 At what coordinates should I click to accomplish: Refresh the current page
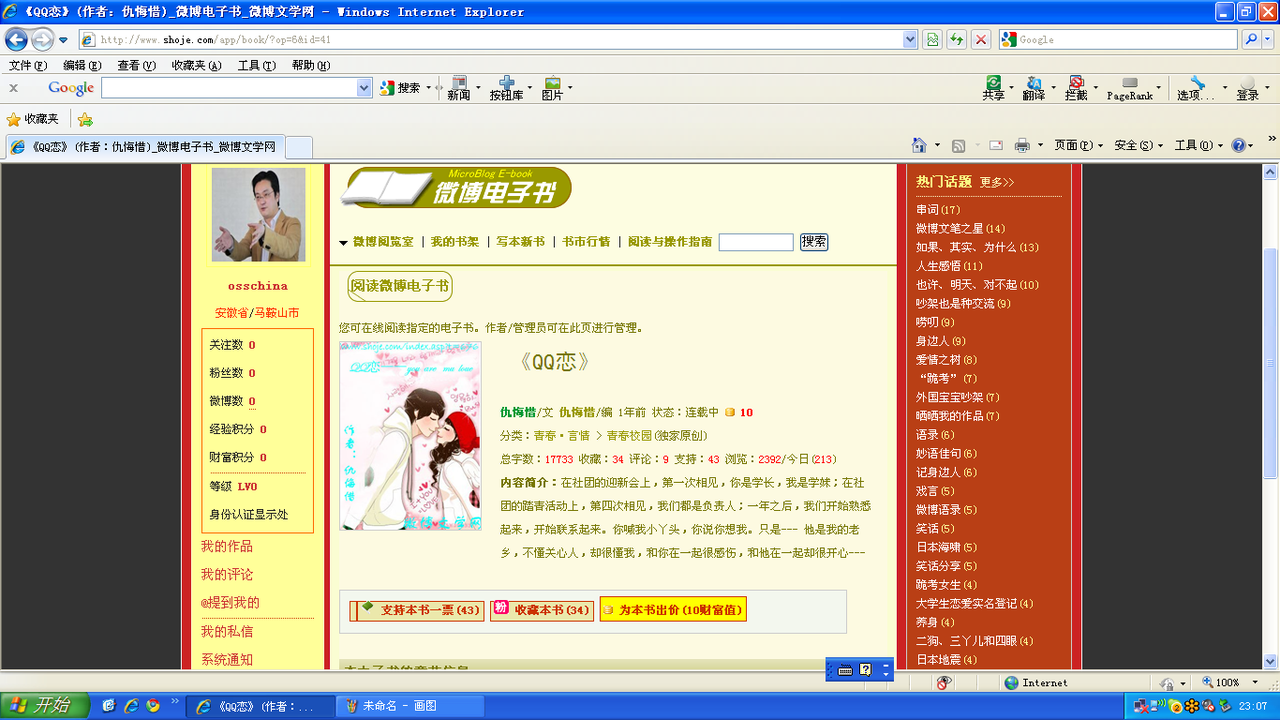pyautogui.click(x=957, y=40)
